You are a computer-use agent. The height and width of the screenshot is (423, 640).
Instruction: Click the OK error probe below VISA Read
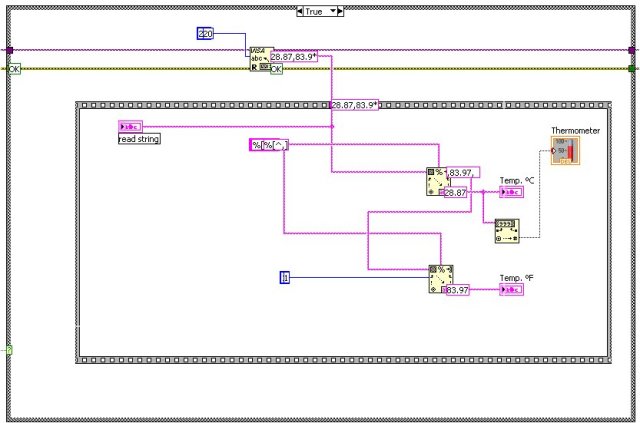[x=277, y=70]
